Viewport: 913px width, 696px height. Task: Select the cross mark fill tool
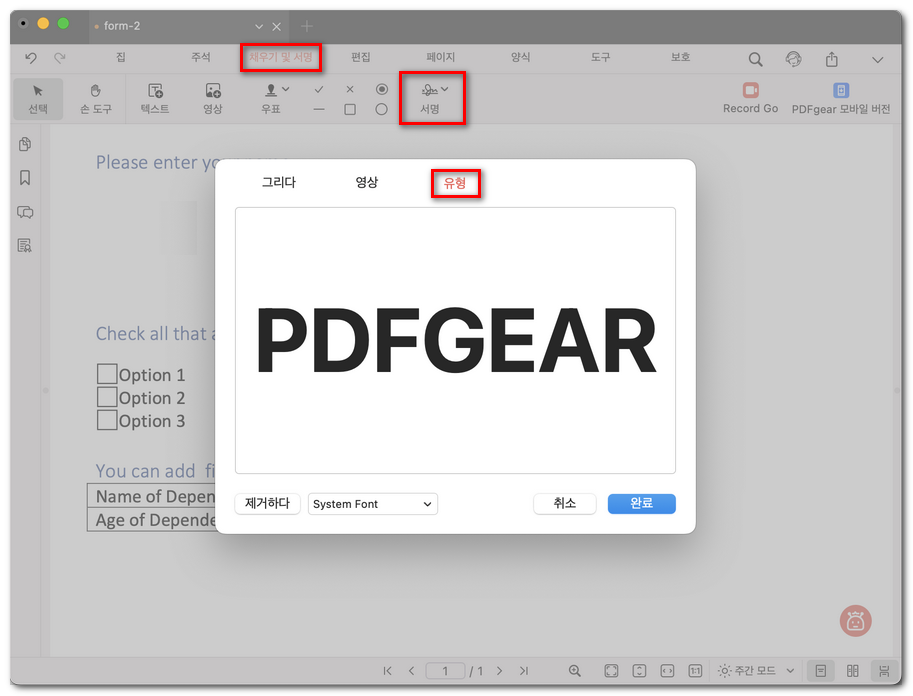point(349,89)
